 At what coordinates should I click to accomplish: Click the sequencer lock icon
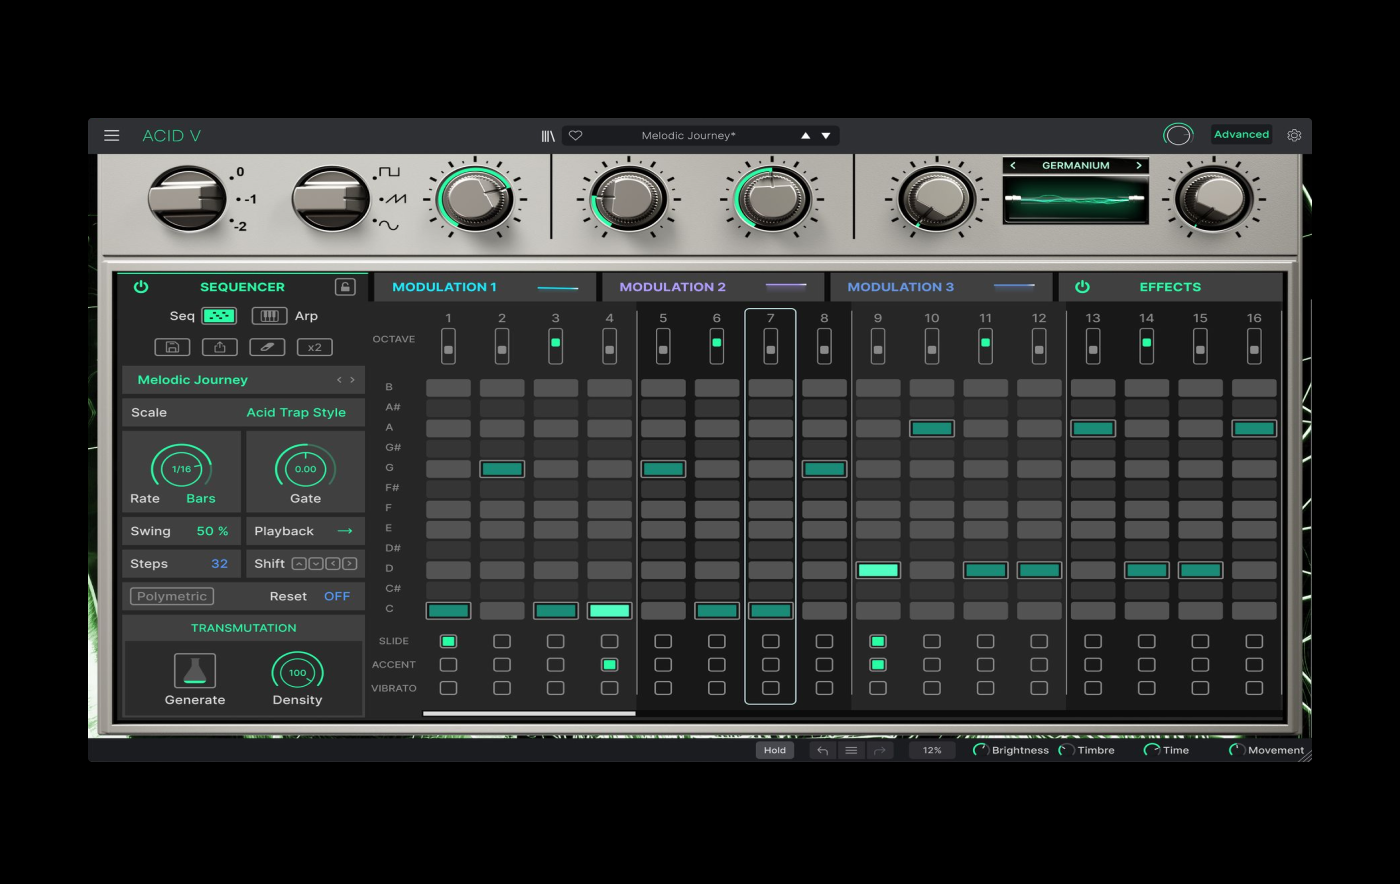pyautogui.click(x=345, y=287)
